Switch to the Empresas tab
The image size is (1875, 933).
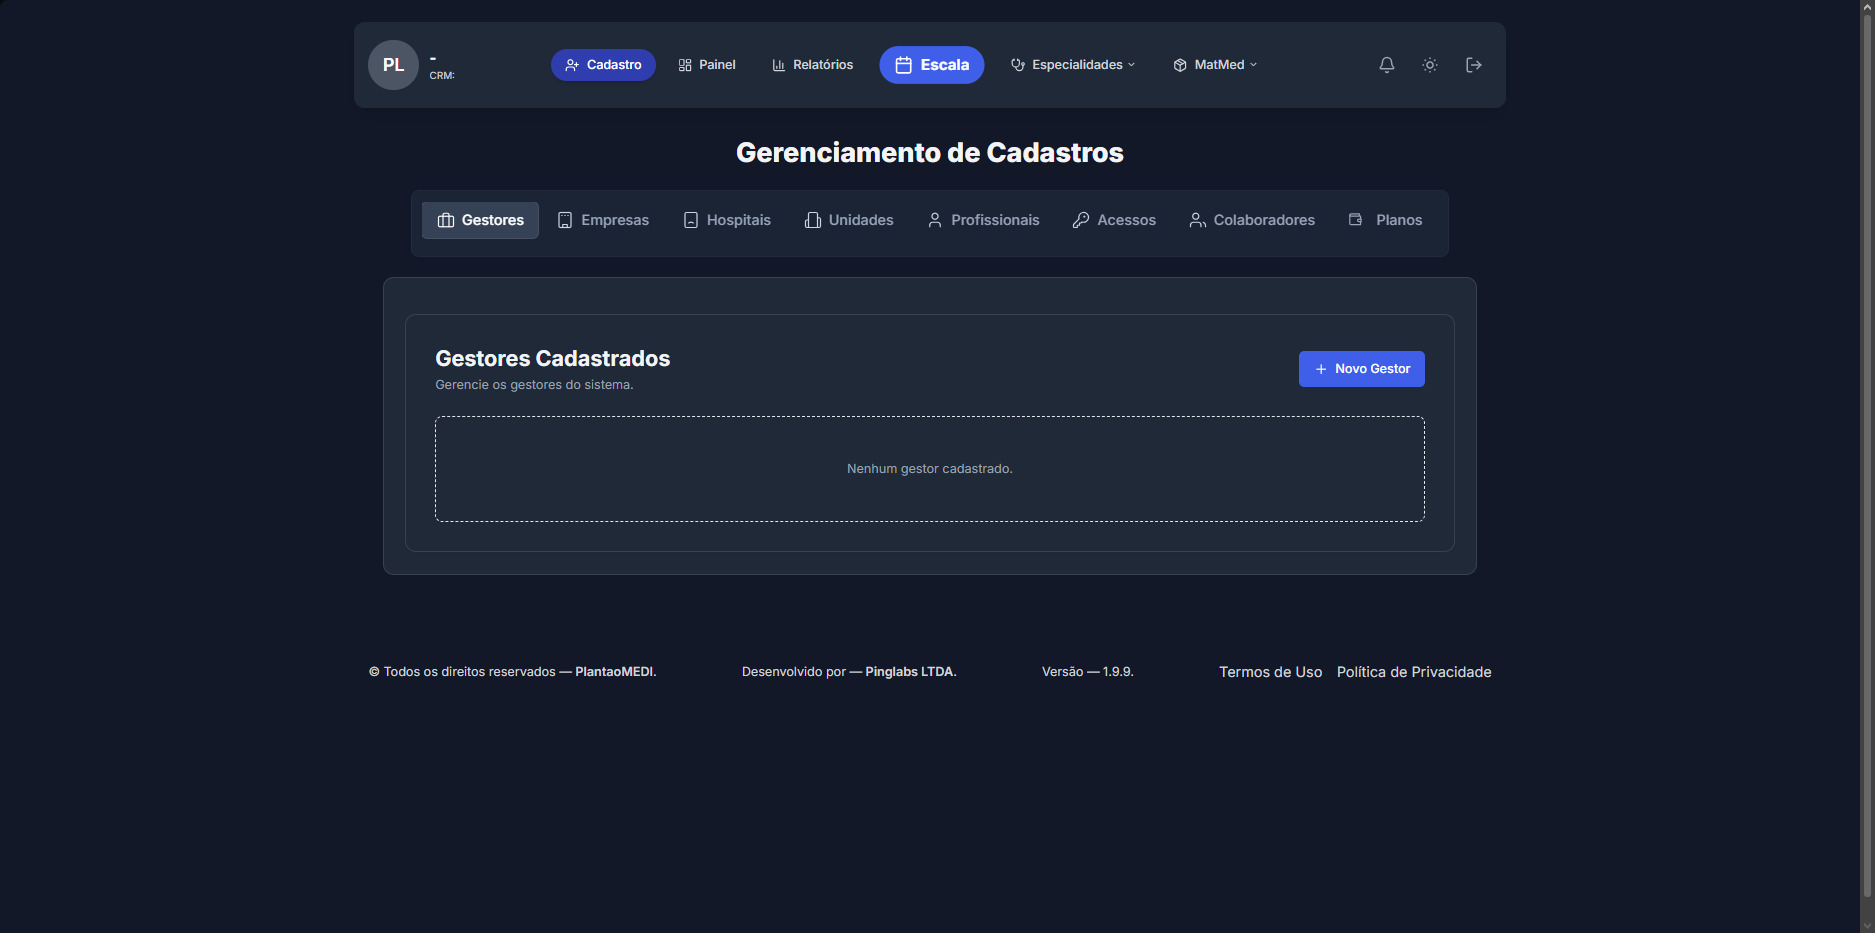pyautogui.click(x=603, y=220)
